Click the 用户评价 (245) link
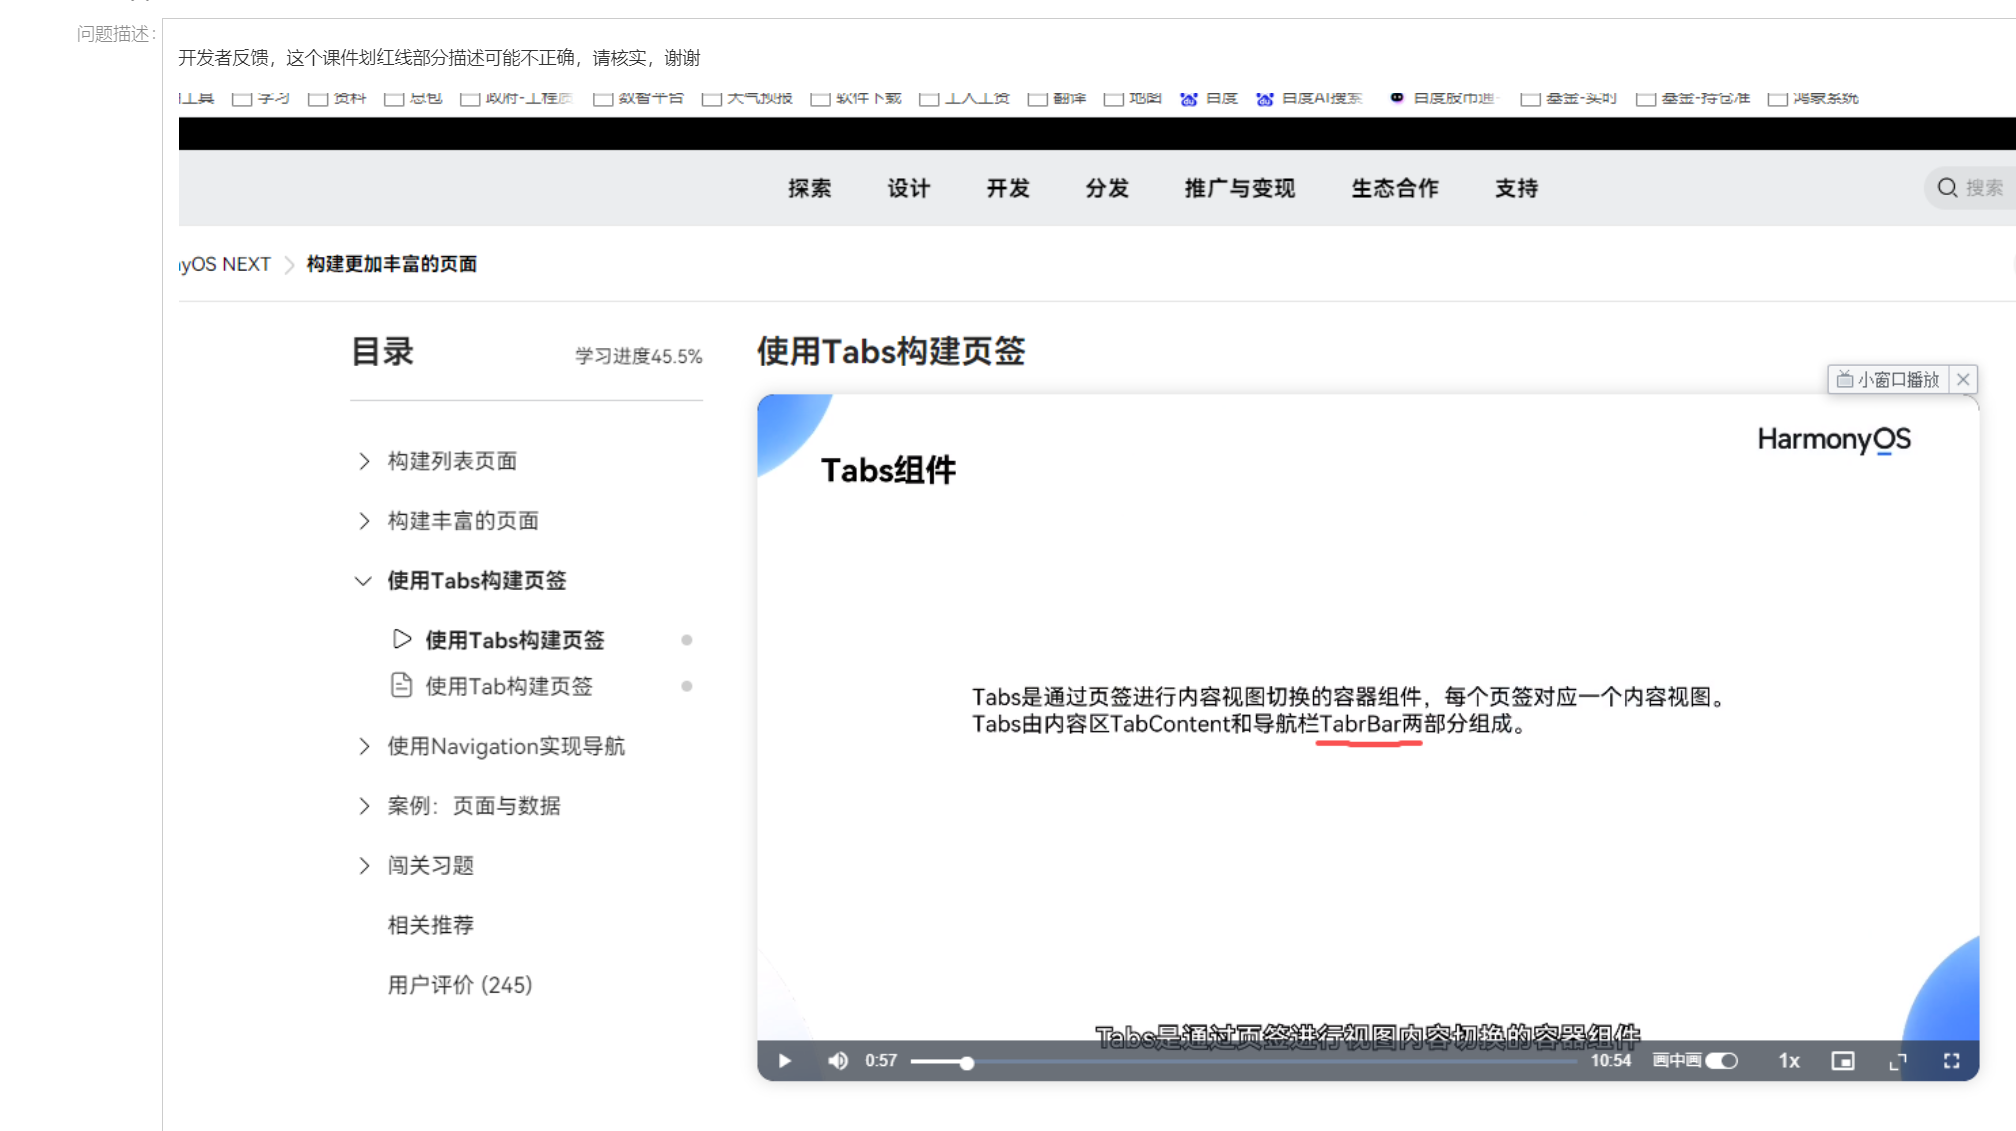 460,985
